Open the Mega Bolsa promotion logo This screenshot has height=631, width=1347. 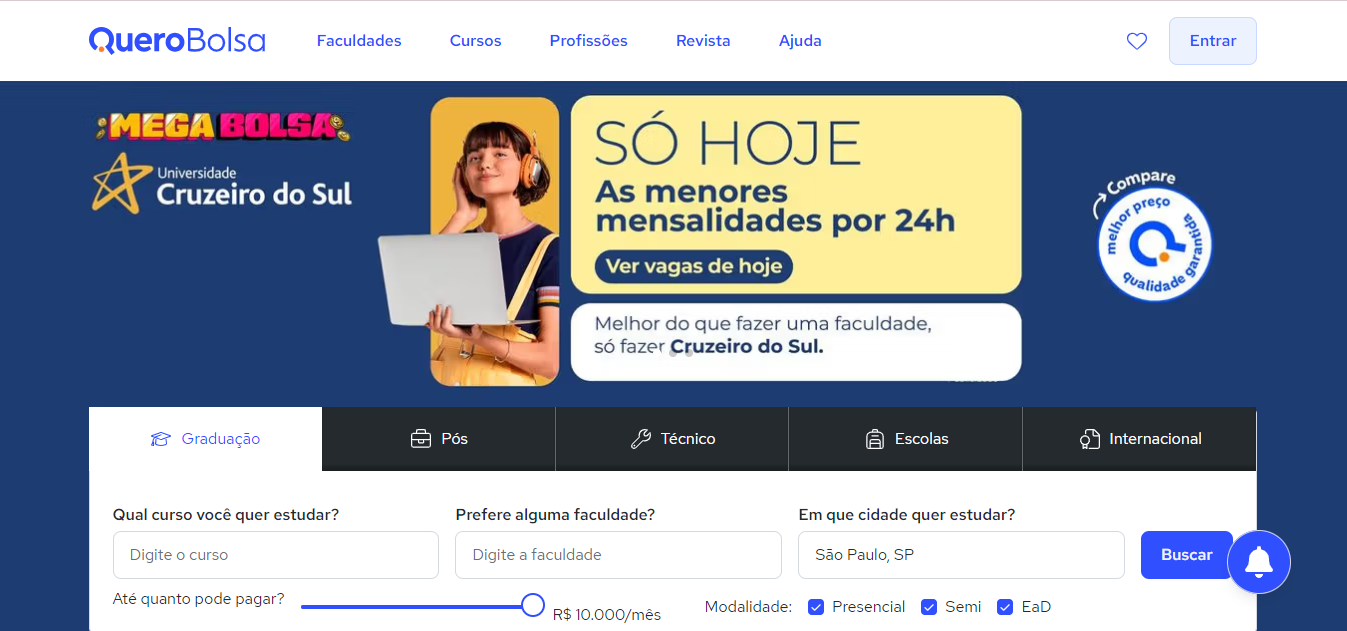[222, 126]
